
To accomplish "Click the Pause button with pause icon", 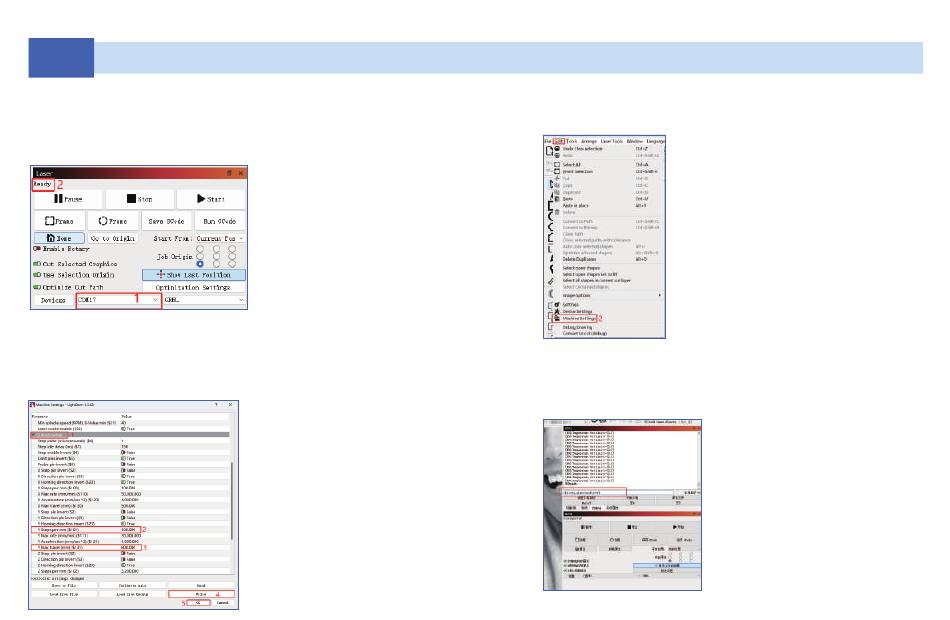I will 68,199.
